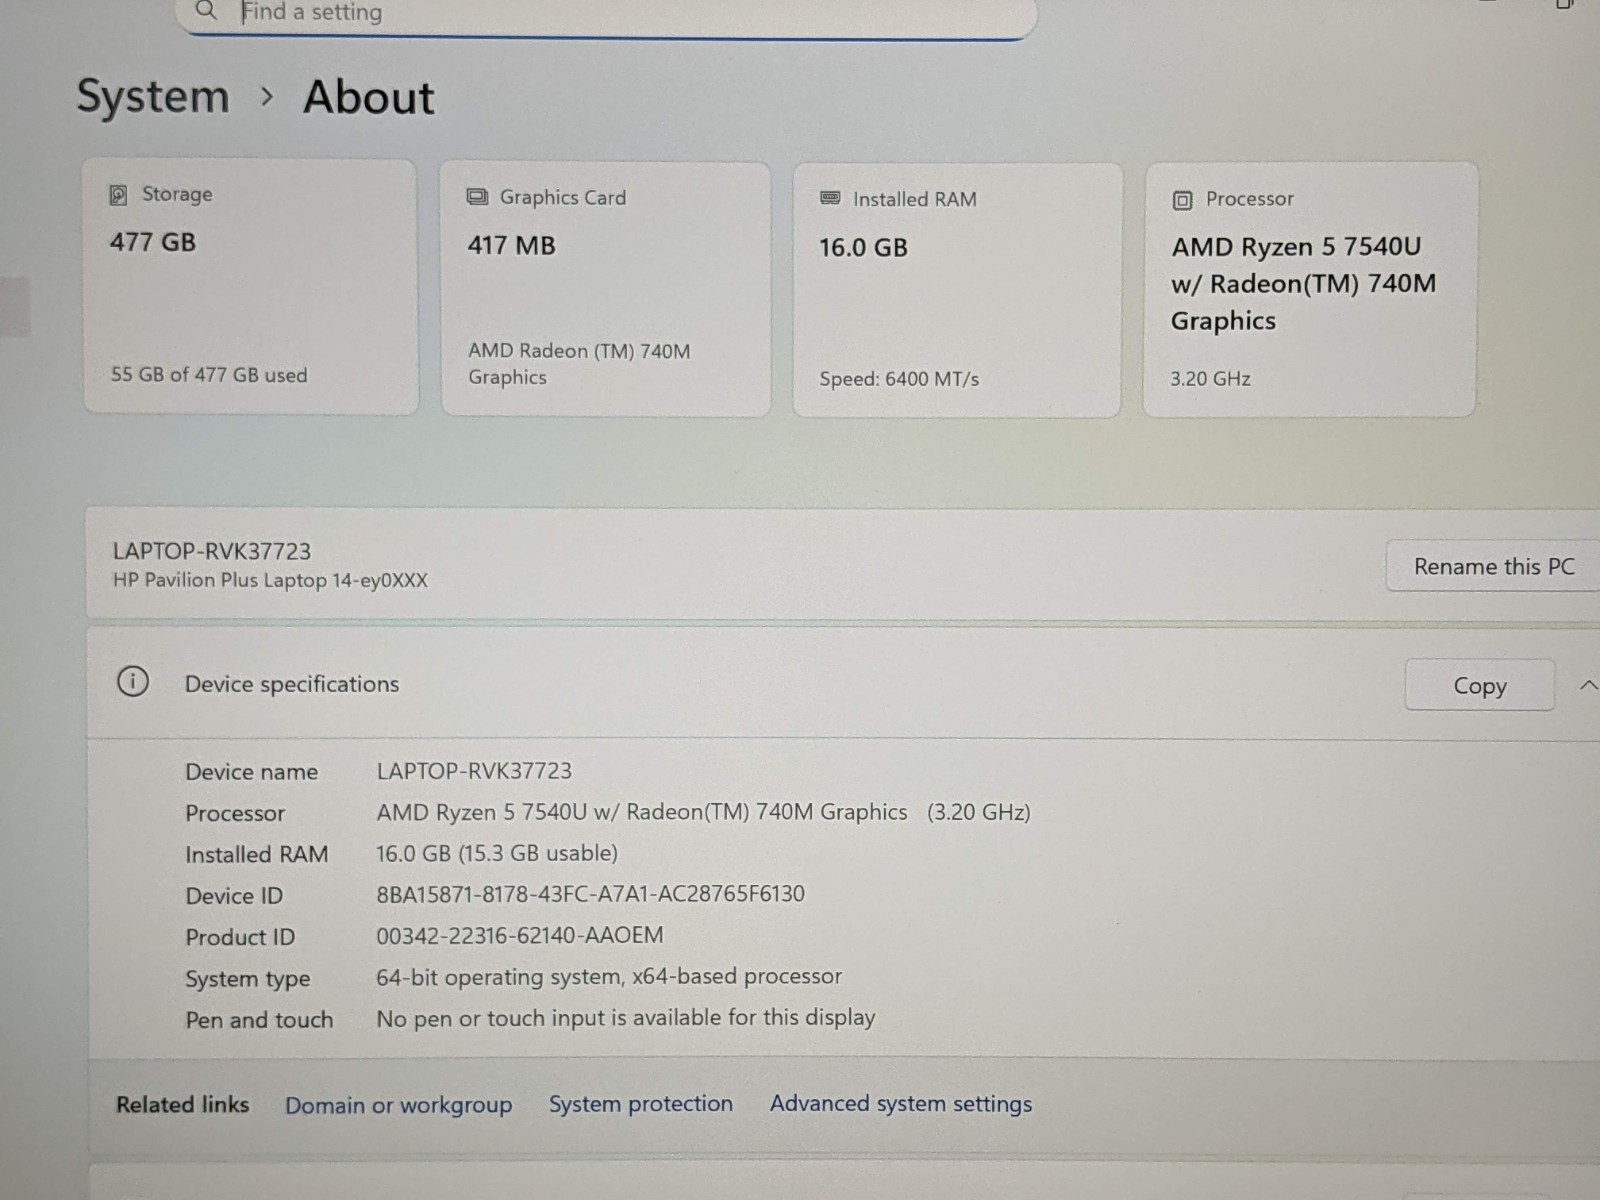
Task: Select Product ID value 00342-22316-62140-AAOEM
Action: click(x=520, y=936)
